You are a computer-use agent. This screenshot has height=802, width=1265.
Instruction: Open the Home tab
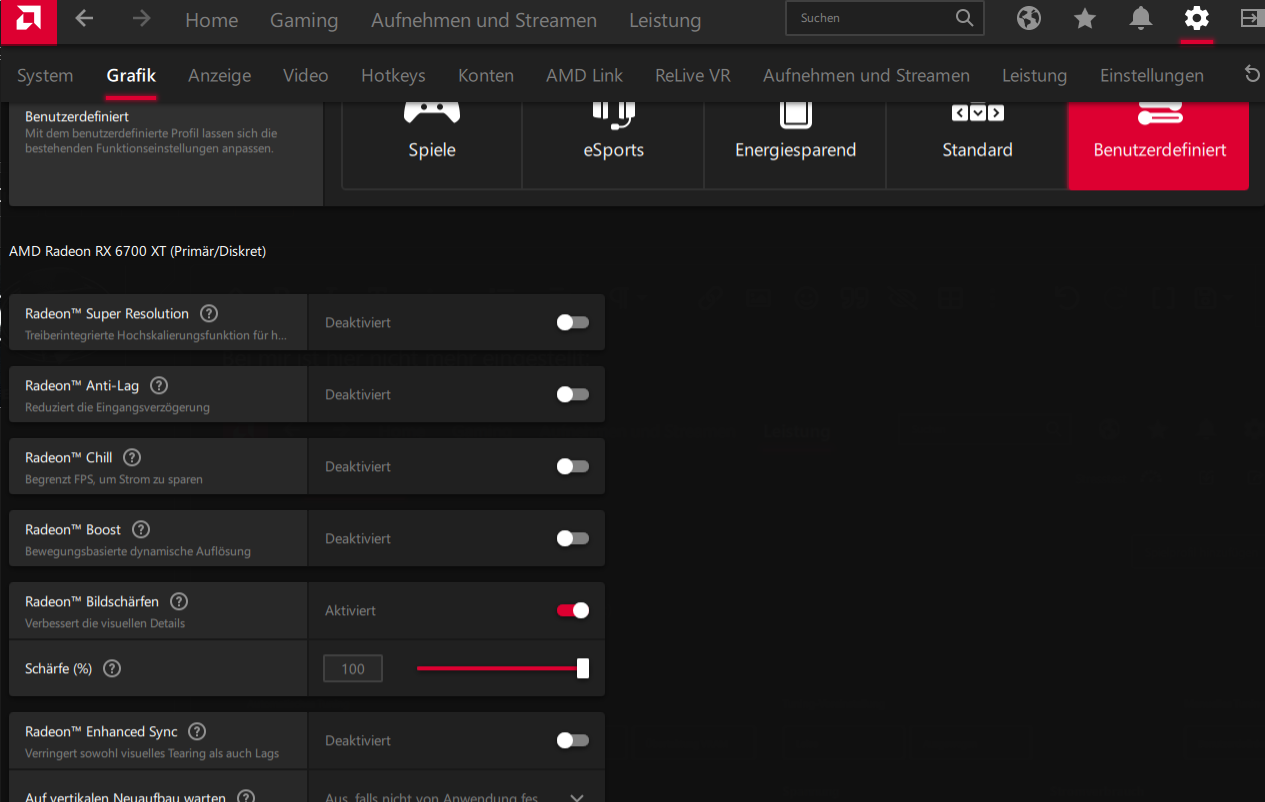tap(212, 20)
